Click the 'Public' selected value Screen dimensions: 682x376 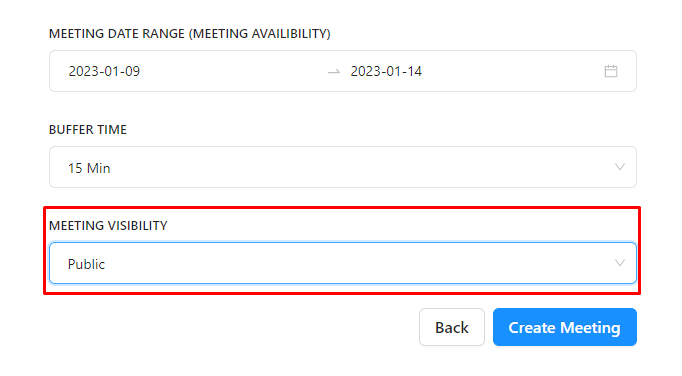point(86,264)
